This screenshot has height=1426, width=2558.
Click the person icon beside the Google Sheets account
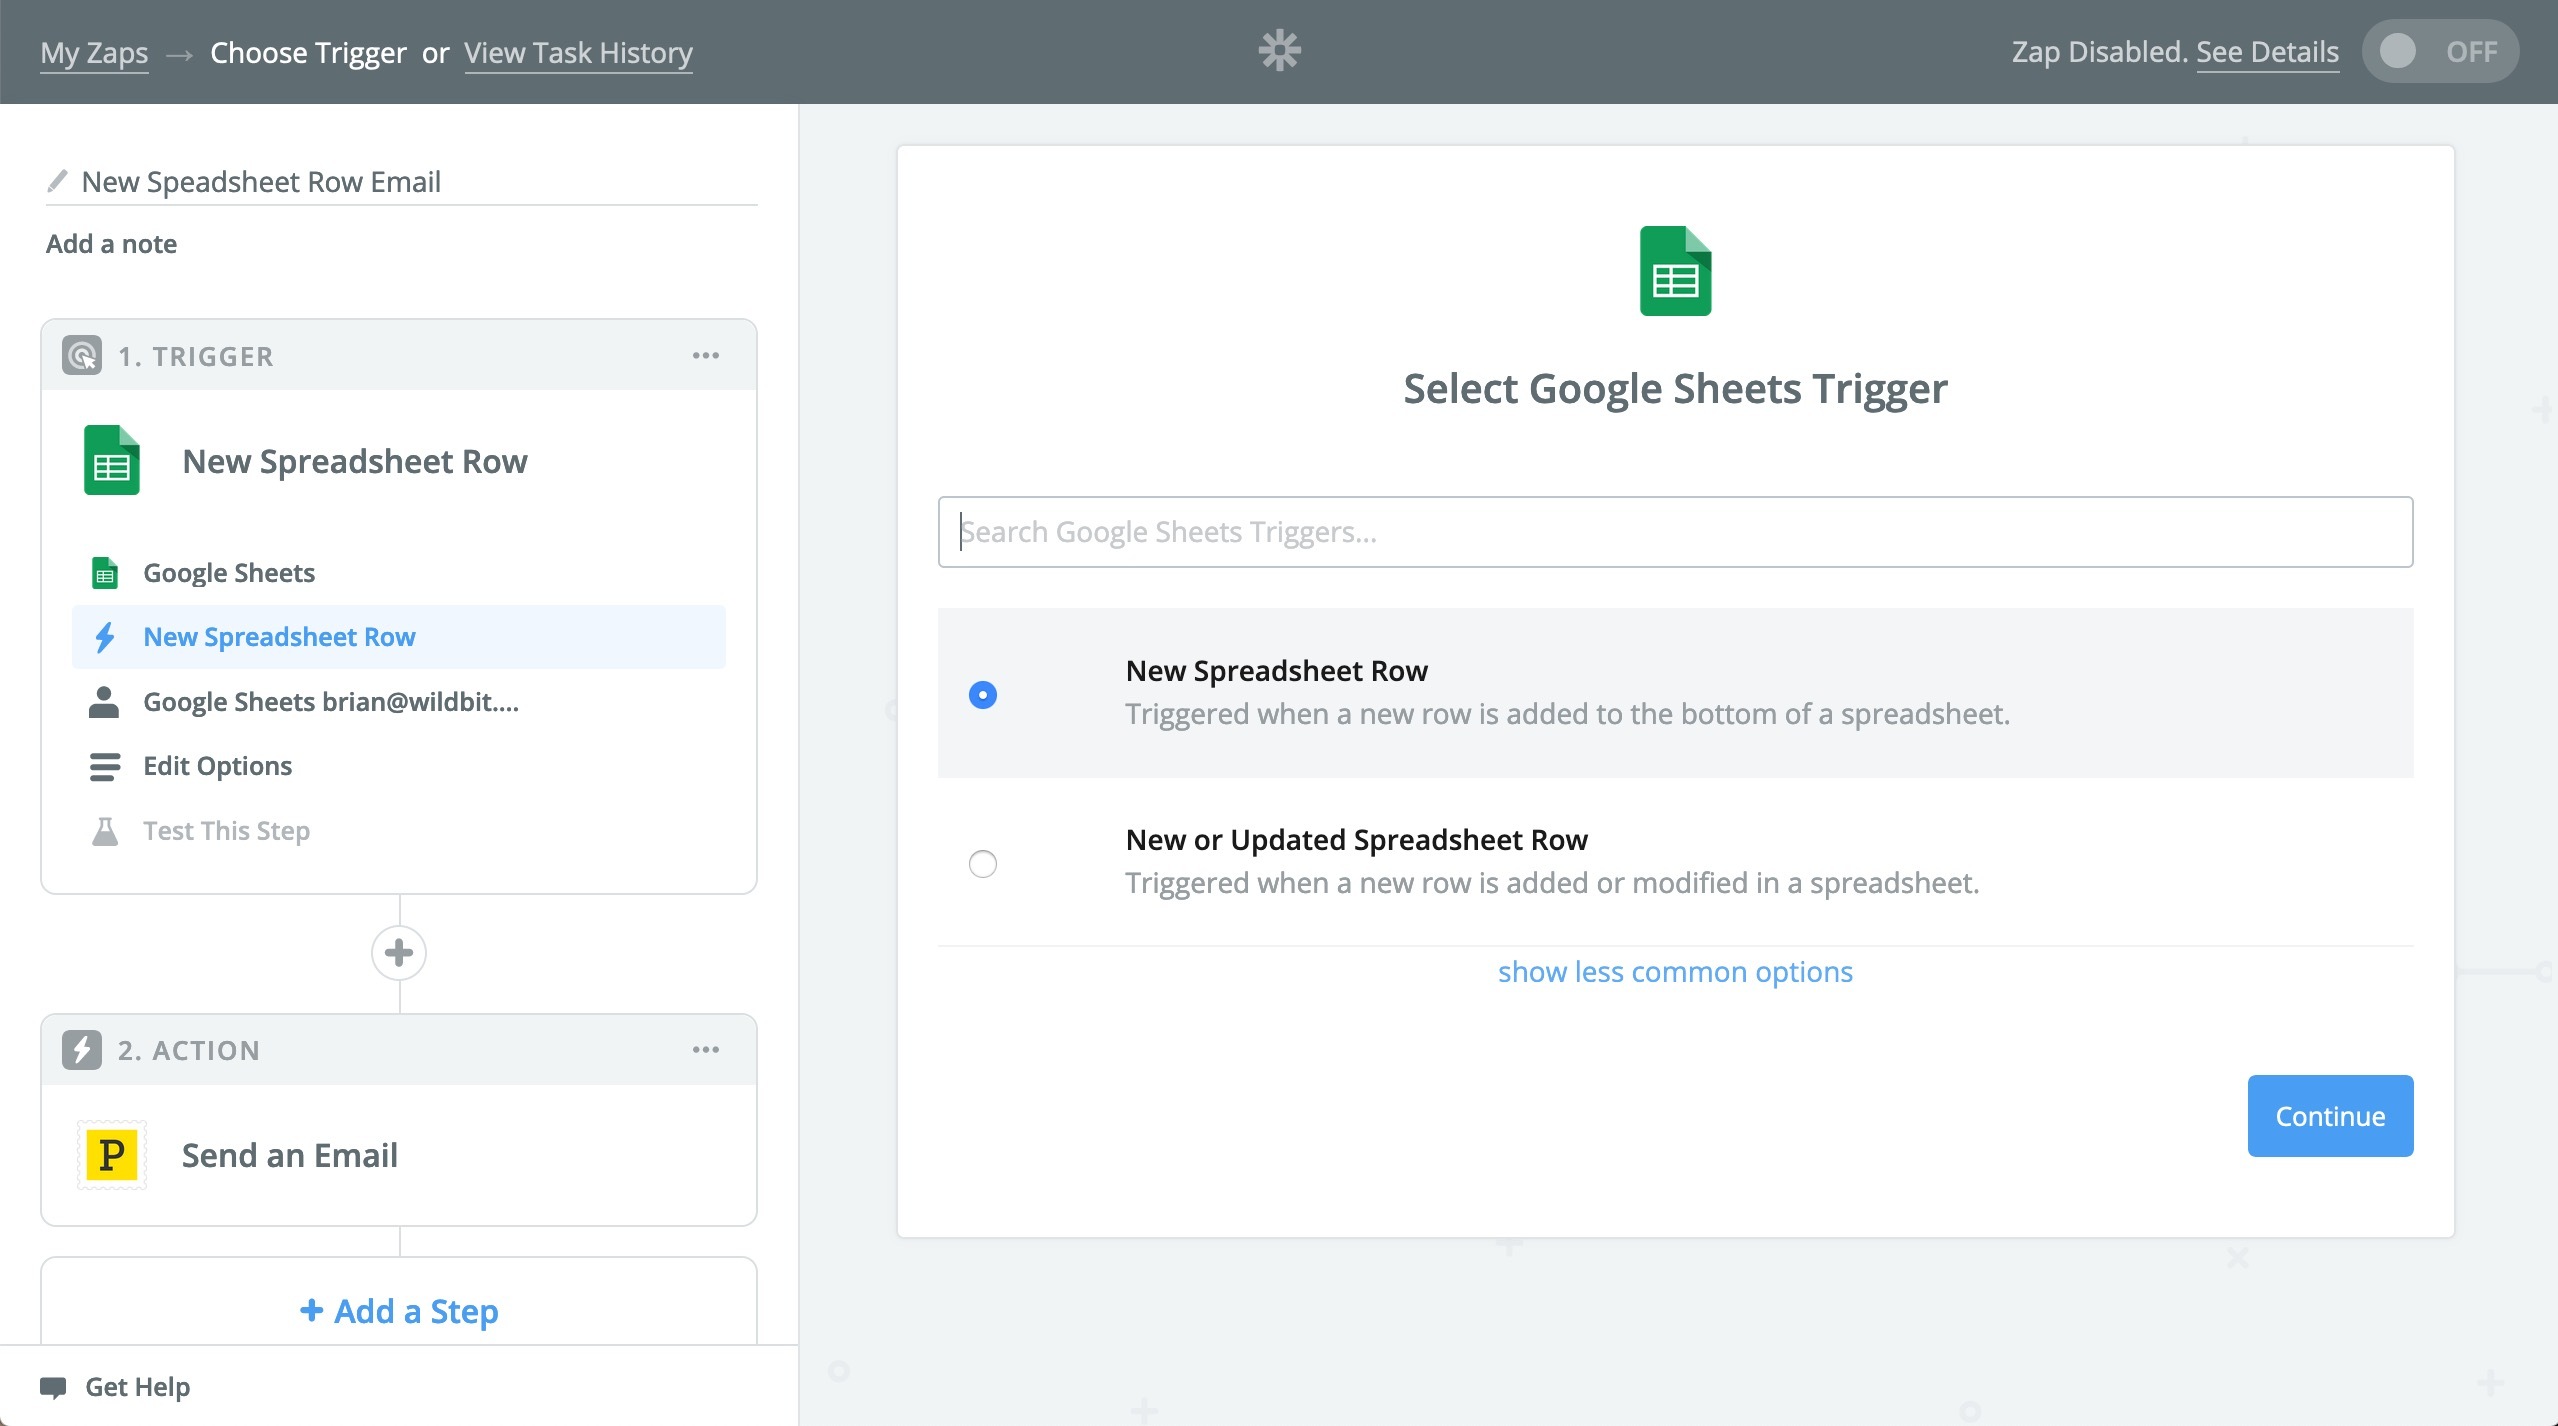pos(104,702)
